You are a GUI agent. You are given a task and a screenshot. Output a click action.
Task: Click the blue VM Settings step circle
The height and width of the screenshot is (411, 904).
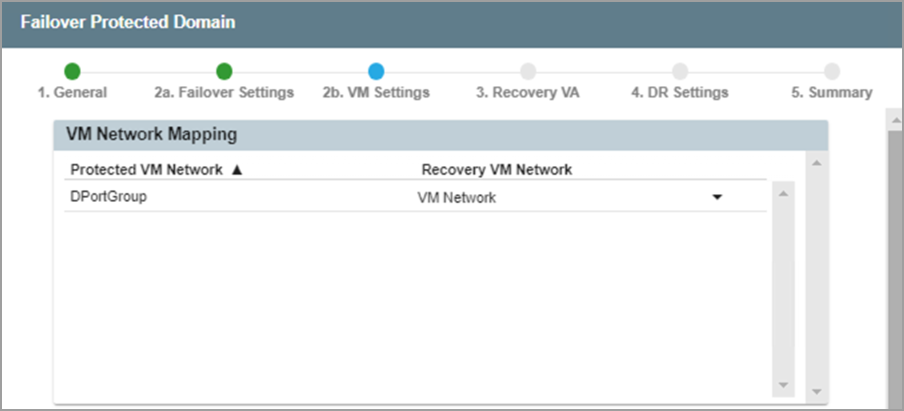click(x=376, y=71)
